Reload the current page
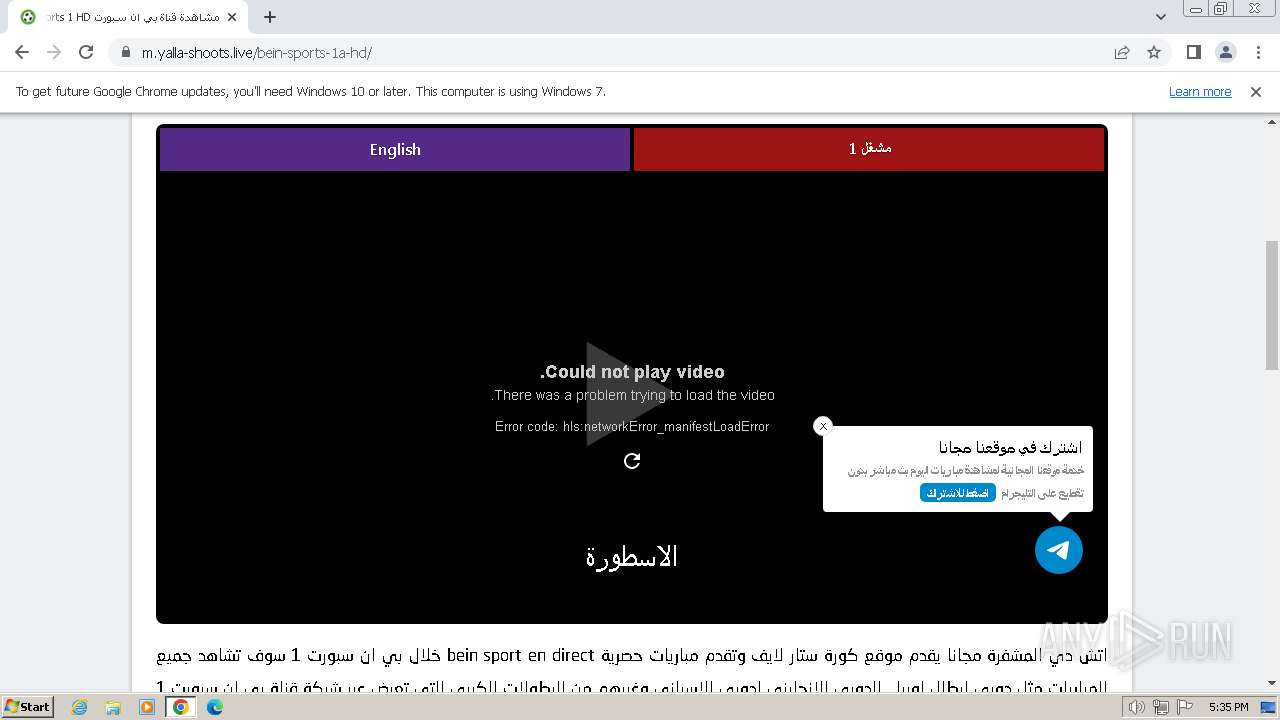The height and width of the screenshot is (720, 1280). pyautogui.click(x=86, y=52)
